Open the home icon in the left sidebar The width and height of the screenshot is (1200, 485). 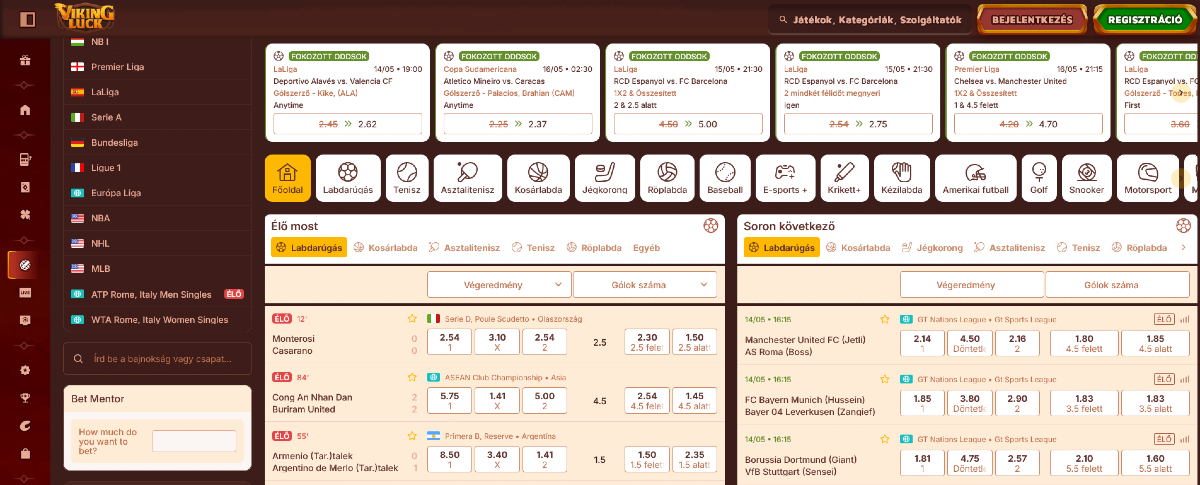coord(25,109)
